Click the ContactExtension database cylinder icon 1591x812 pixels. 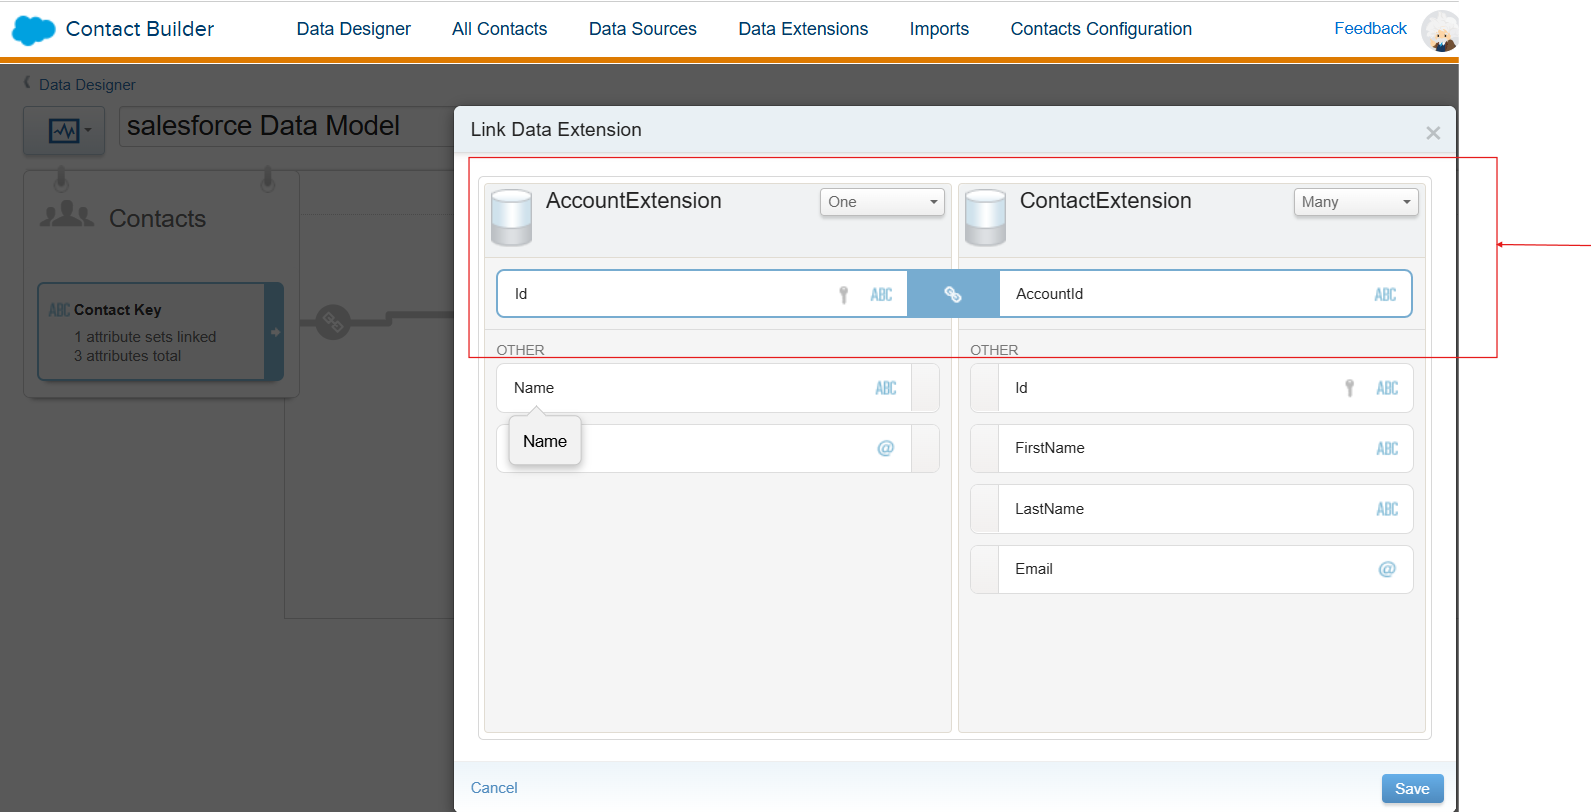(x=985, y=217)
